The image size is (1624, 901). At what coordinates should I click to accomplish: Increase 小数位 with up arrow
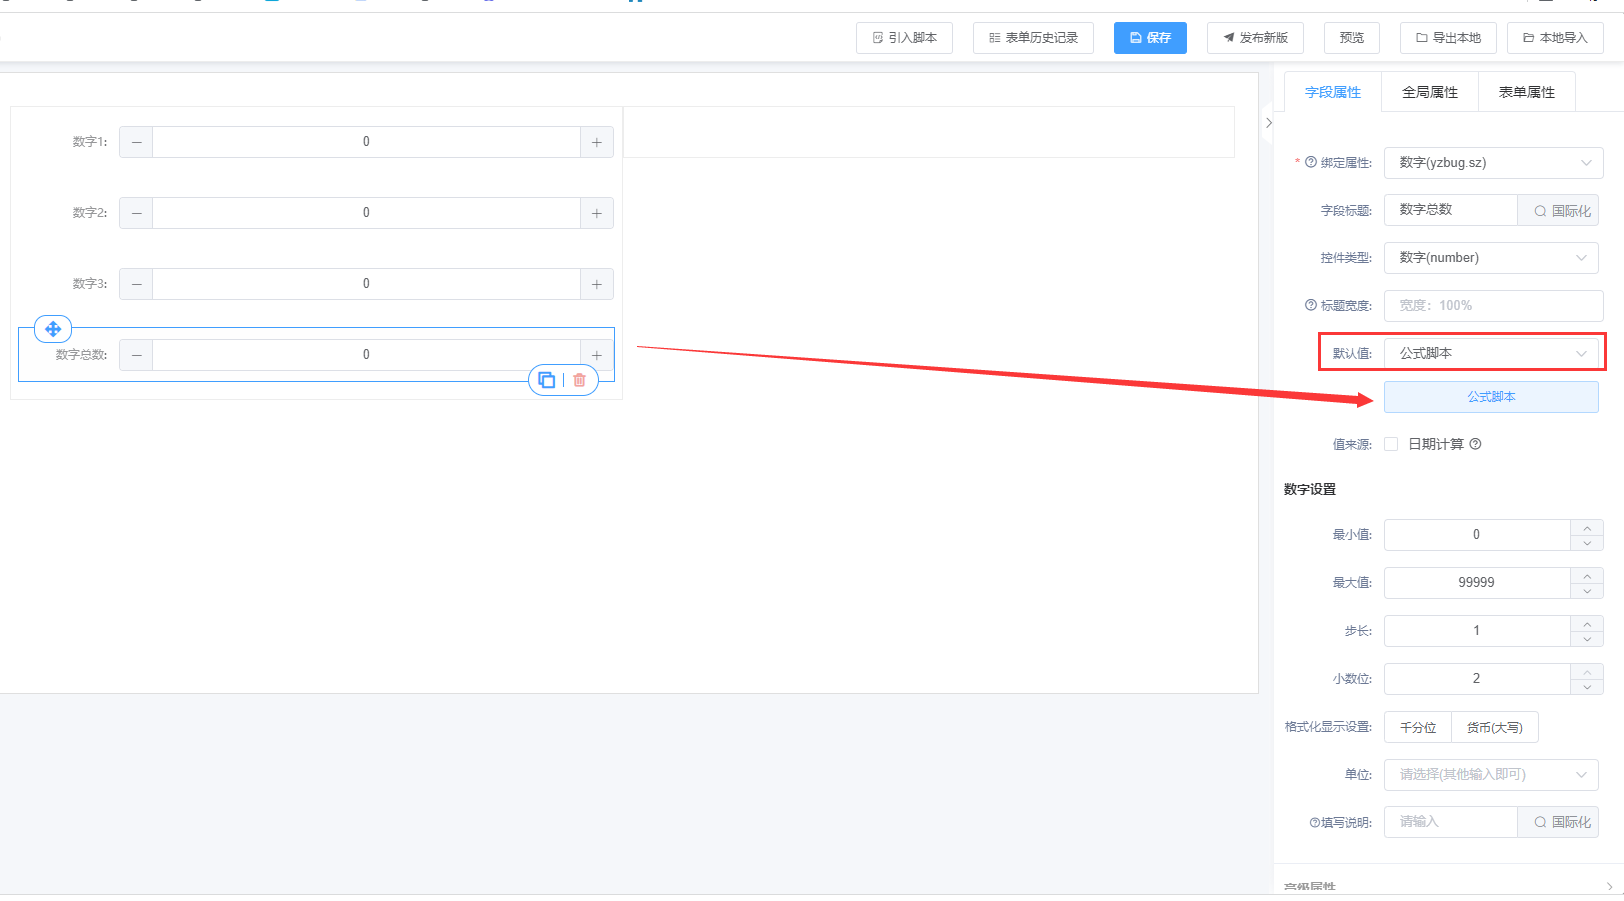[1587, 671]
